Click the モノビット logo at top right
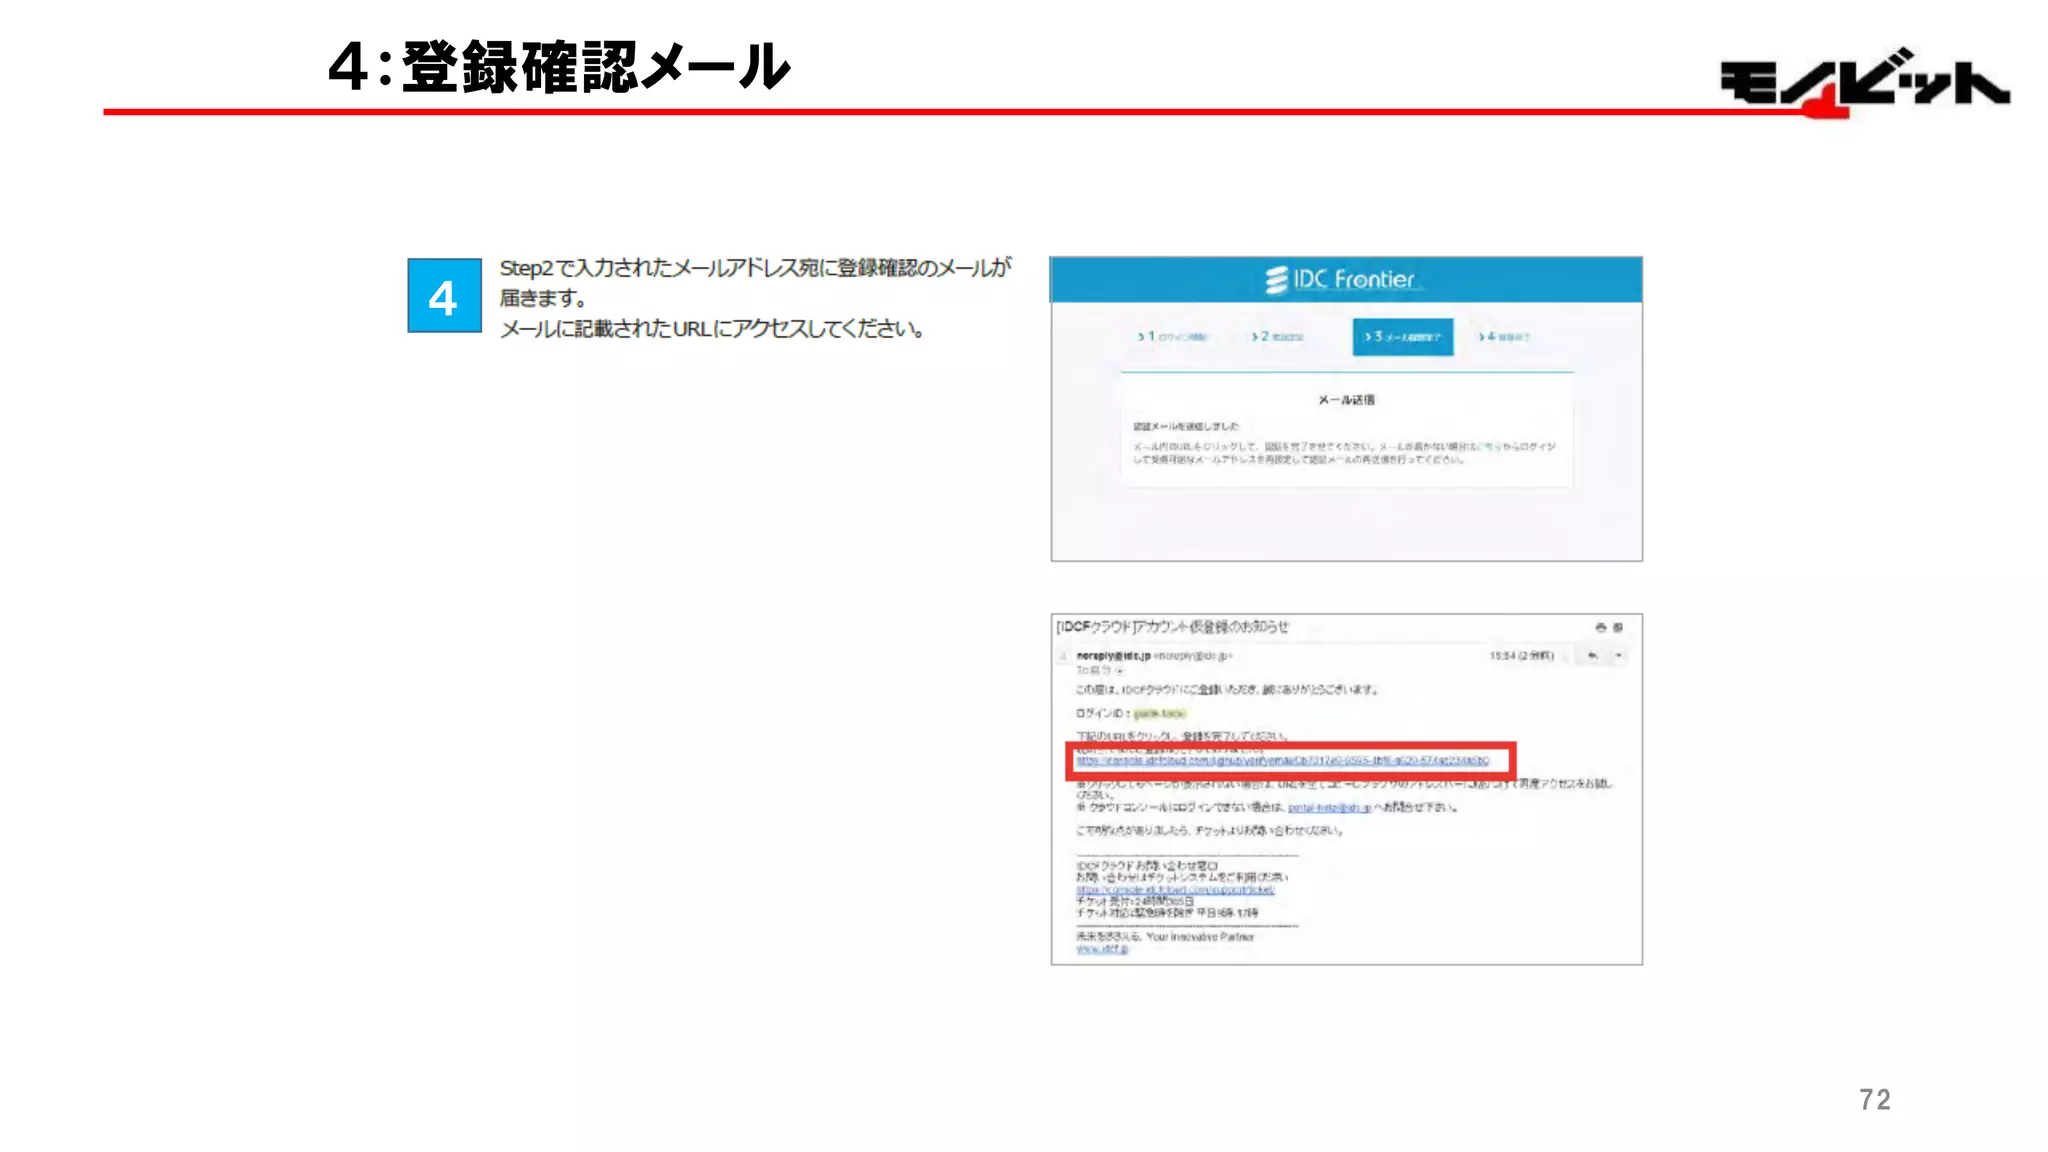Image resolution: width=2048 pixels, height=1152 pixels. pyautogui.click(x=1864, y=82)
